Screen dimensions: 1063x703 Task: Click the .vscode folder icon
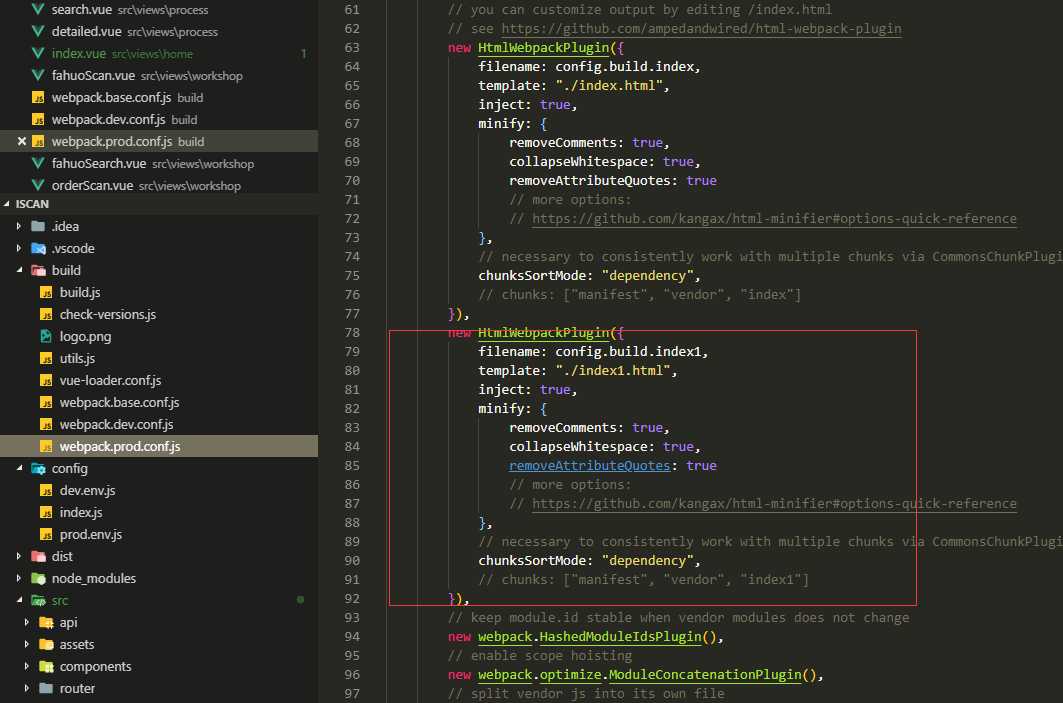[38, 248]
